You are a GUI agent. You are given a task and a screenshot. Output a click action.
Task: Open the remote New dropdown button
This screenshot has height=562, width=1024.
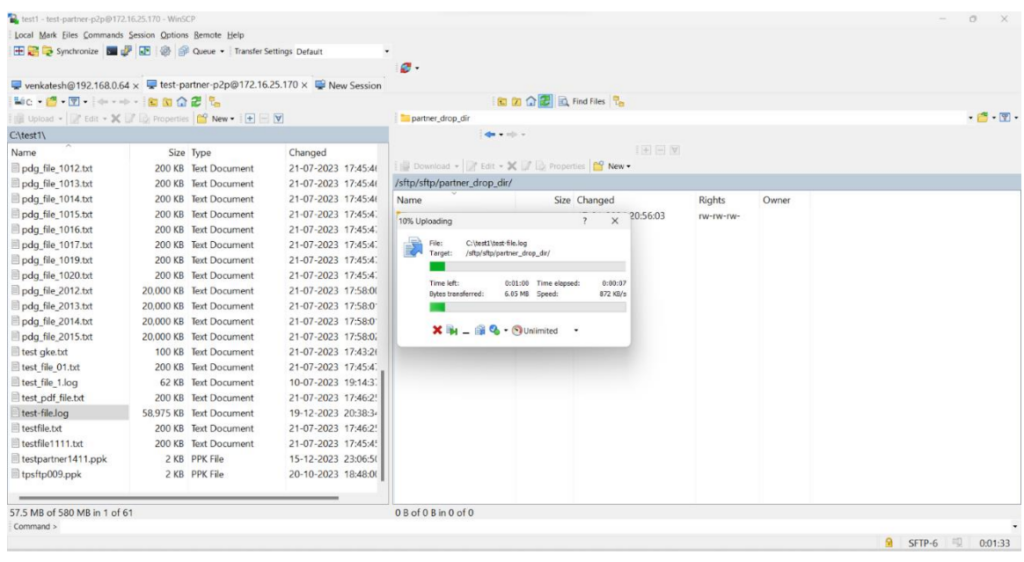coord(615,166)
